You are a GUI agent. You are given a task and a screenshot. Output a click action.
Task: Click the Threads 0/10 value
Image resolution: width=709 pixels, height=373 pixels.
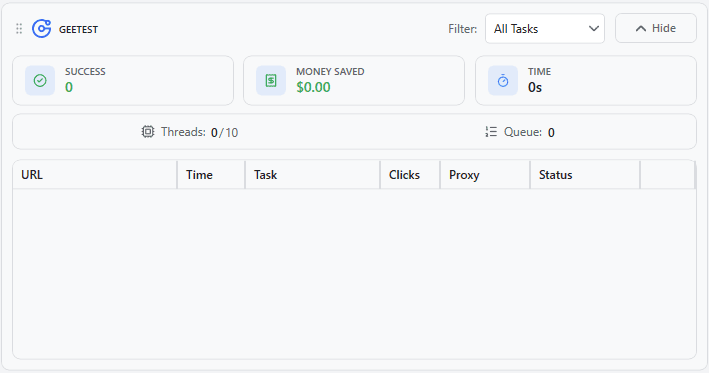tap(224, 132)
